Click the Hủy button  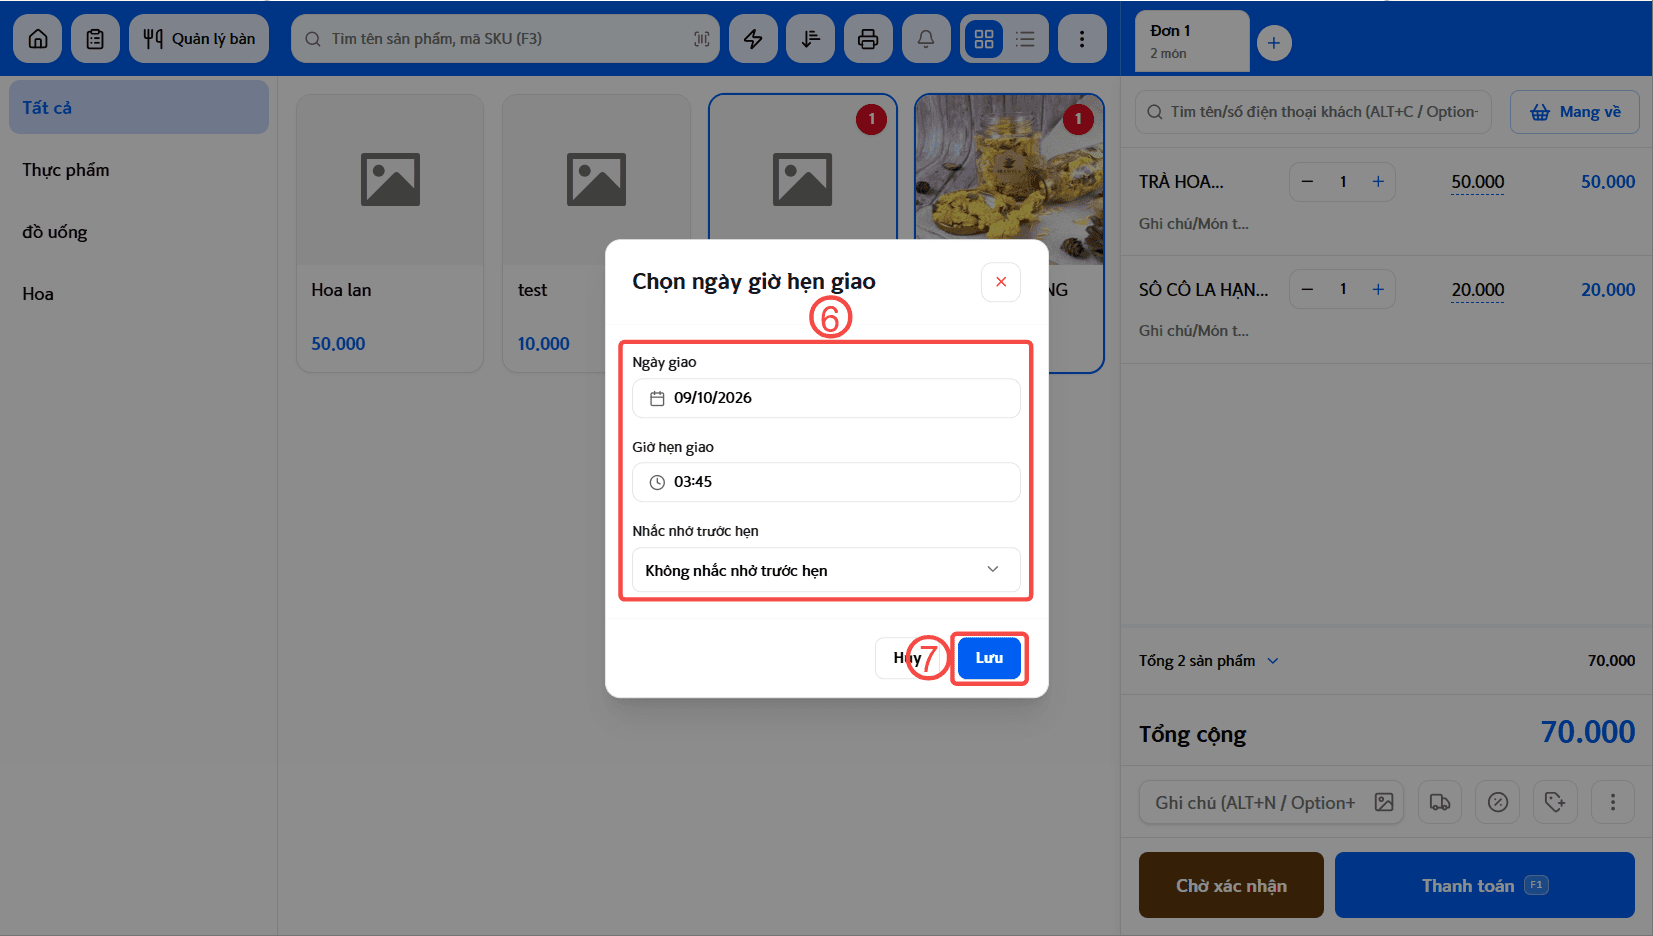[907, 658]
